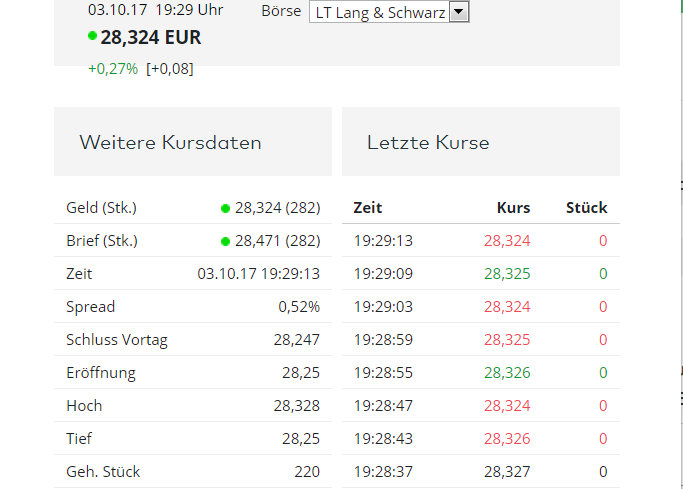Click the Zeit column header
The height and width of the screenshot is (489, 683).
pos(368,208)
